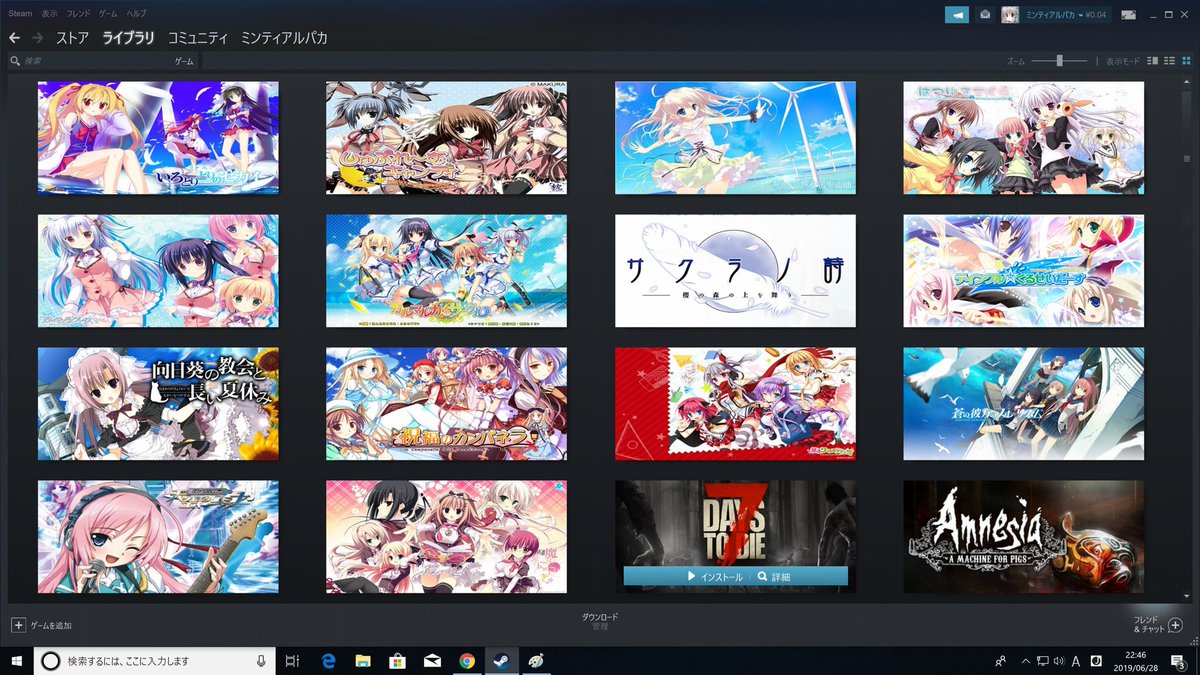Open the account name dropdown arrow
The image size is (1200, 675).
1079,14
